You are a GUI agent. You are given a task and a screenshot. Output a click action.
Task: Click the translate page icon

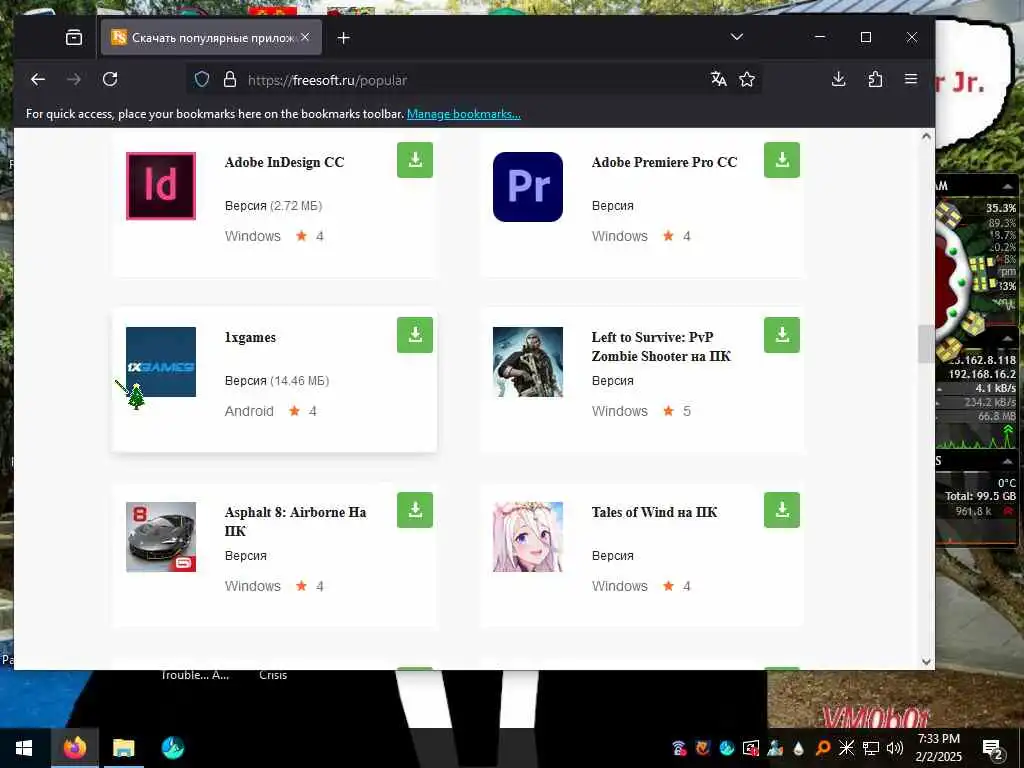[718, 80]
